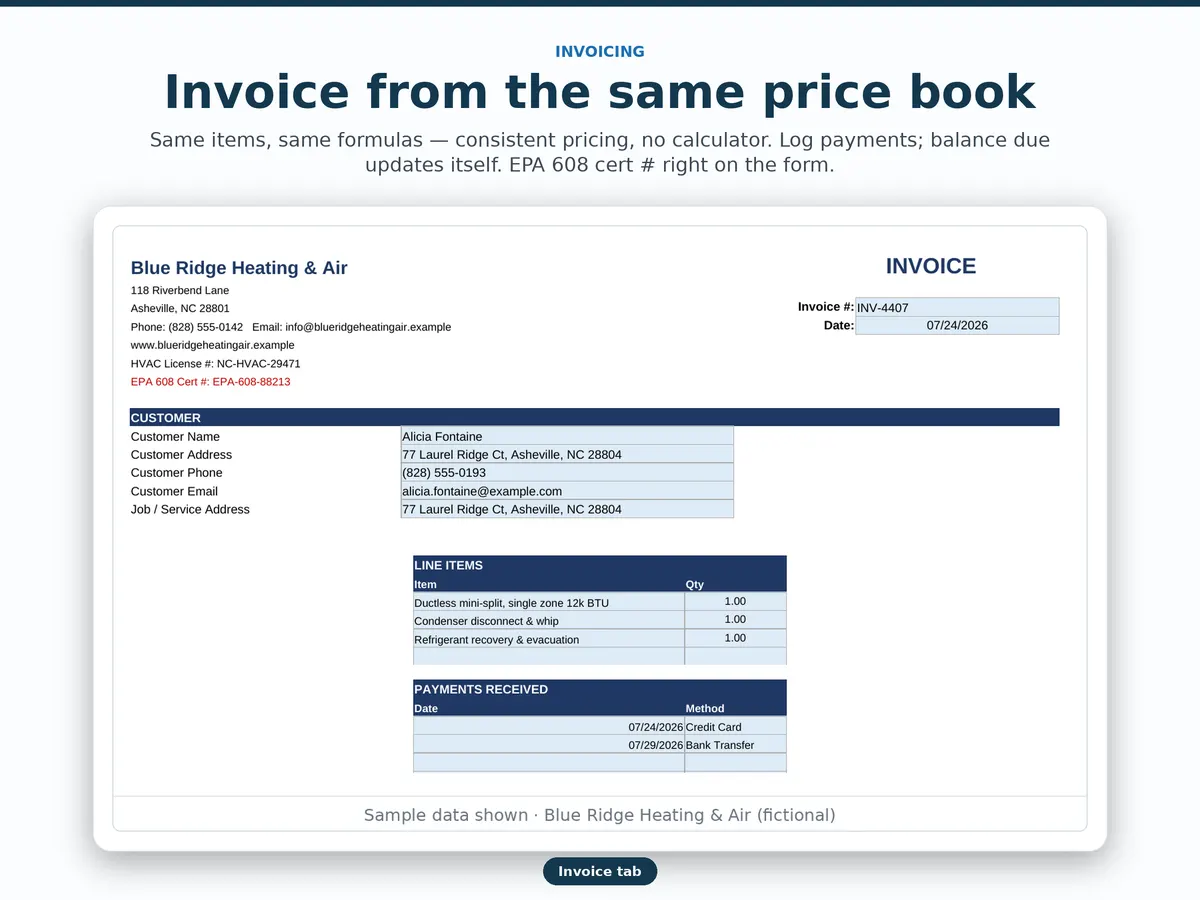Viewport: 1200px width, 900px height.
Task: Click the Asheville, NC 28801 line
Action: click(180, 308)
